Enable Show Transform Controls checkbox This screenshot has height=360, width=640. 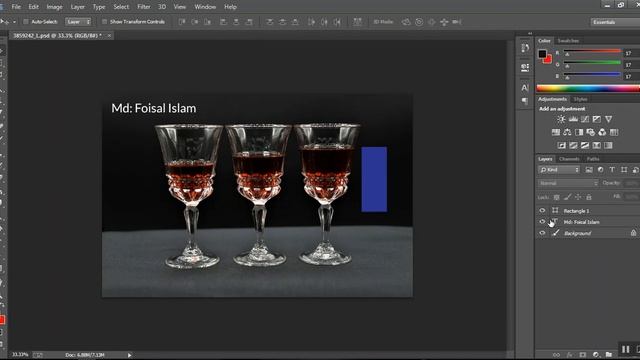(104, 22)
